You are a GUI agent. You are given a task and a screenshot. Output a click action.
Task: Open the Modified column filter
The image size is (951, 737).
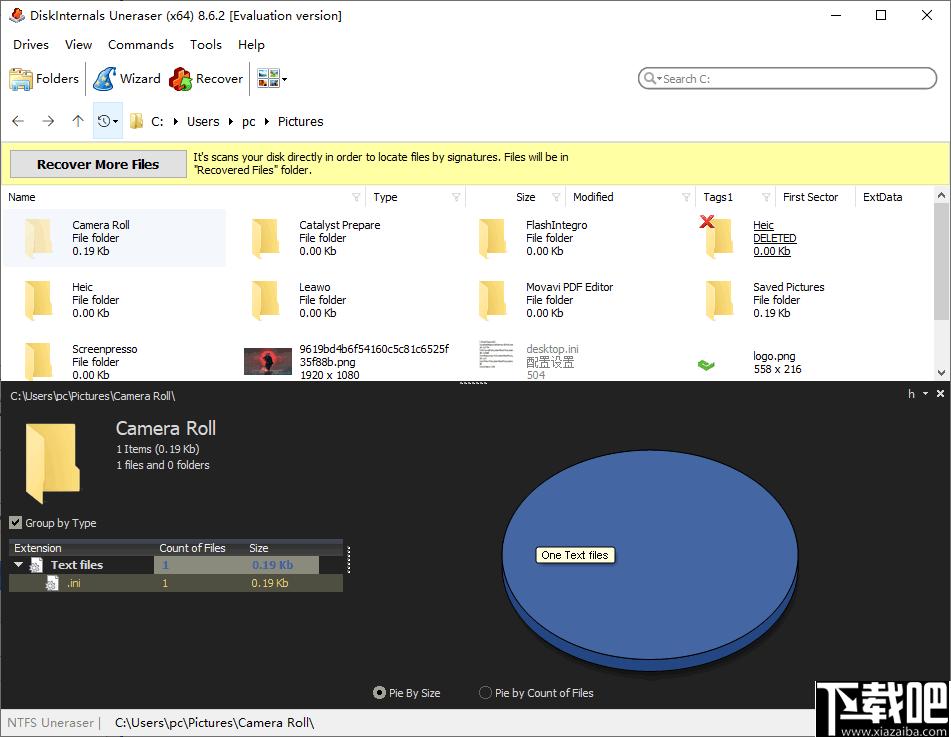click(686, 197)
